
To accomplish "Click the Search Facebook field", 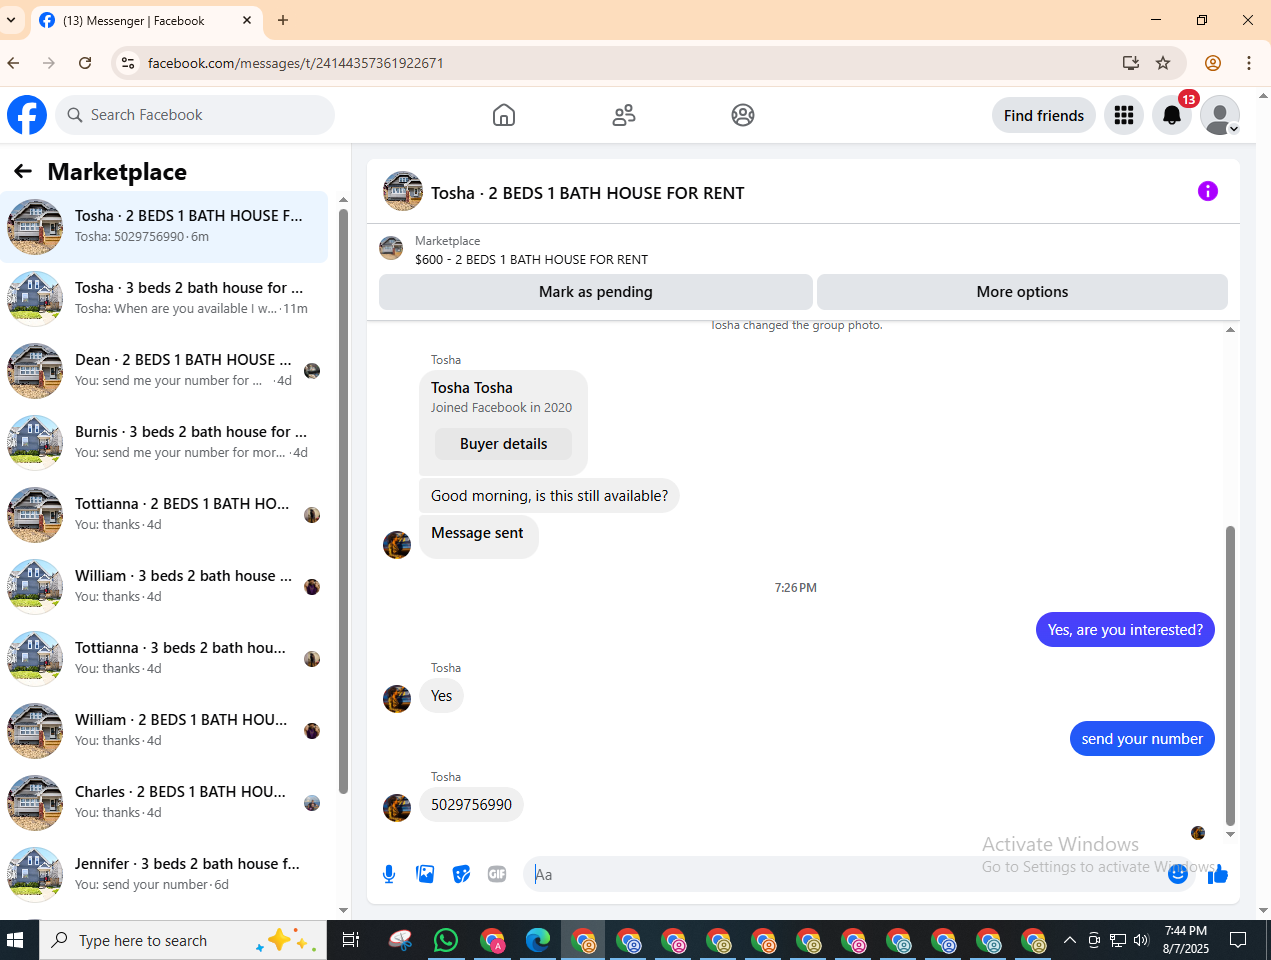I will click(x=195, y=115).
